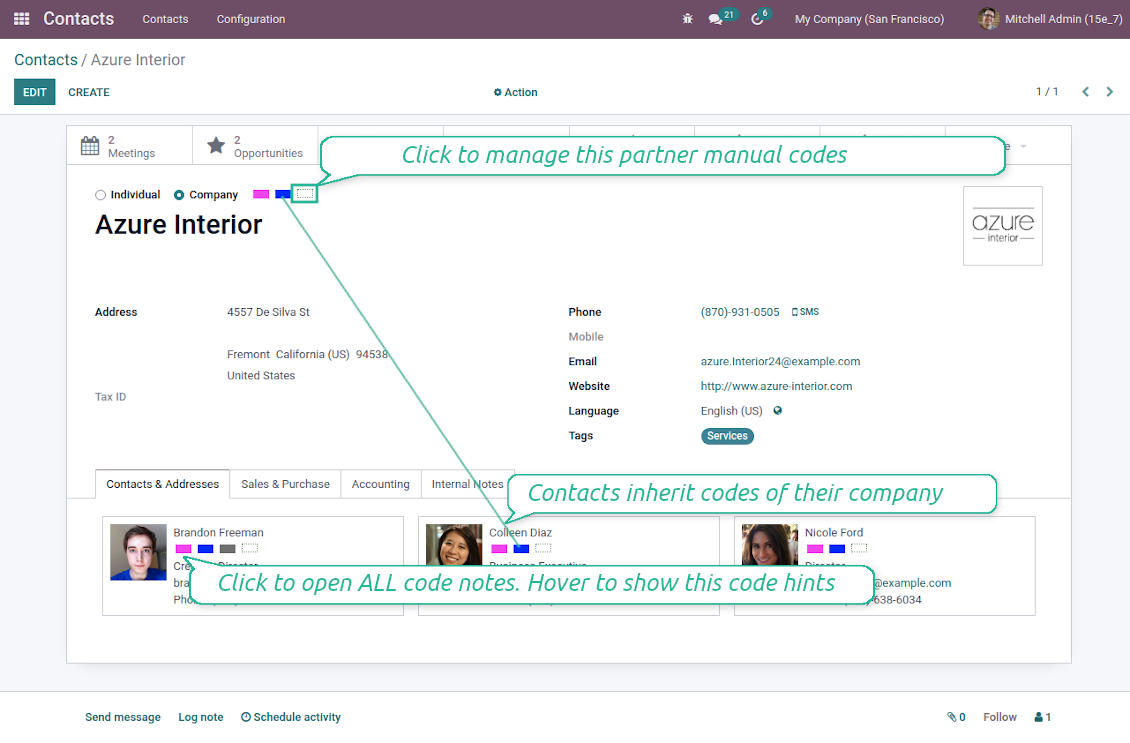Open conversations icon with 21 badge
The image size is (1130, 743).
(716, 19)
